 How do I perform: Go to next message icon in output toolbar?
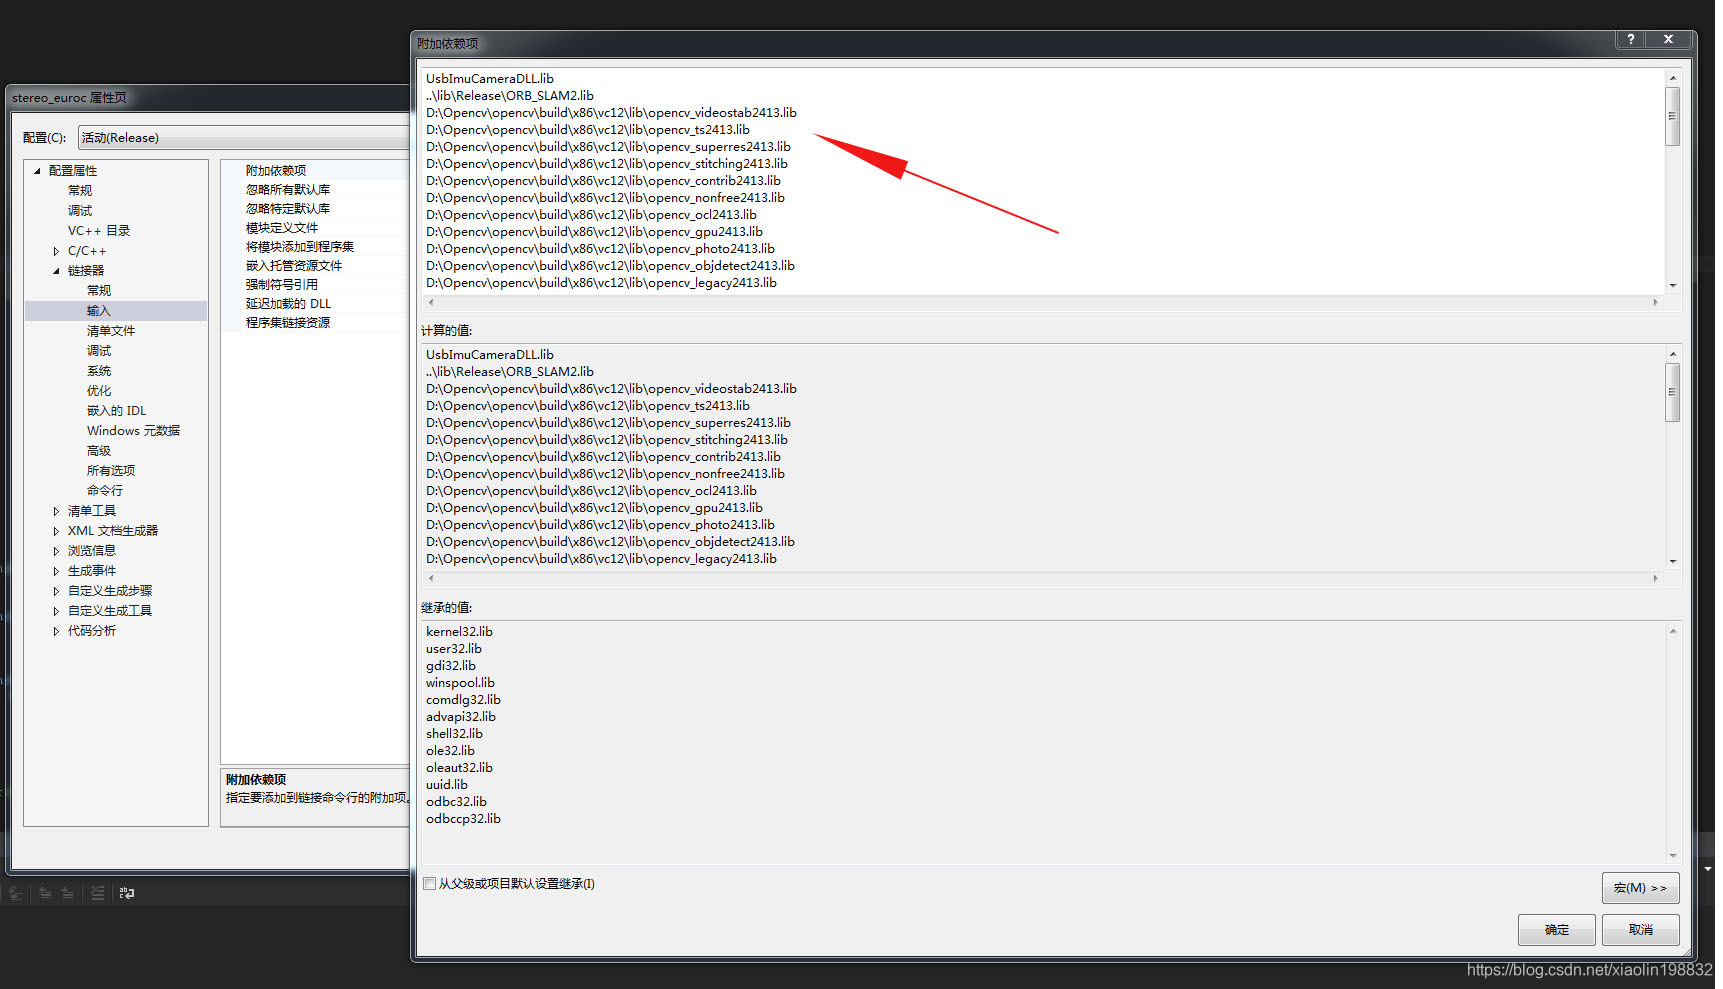tap(67, 893)
